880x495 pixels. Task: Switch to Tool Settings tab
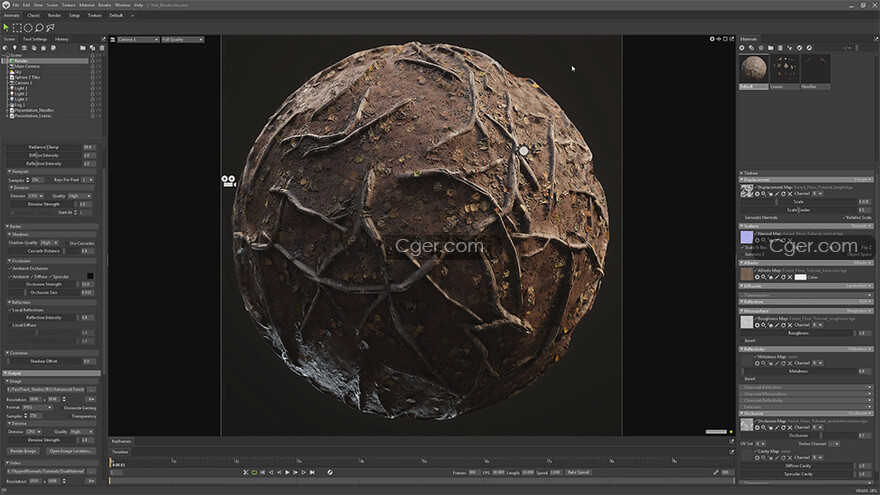(35, 39)
